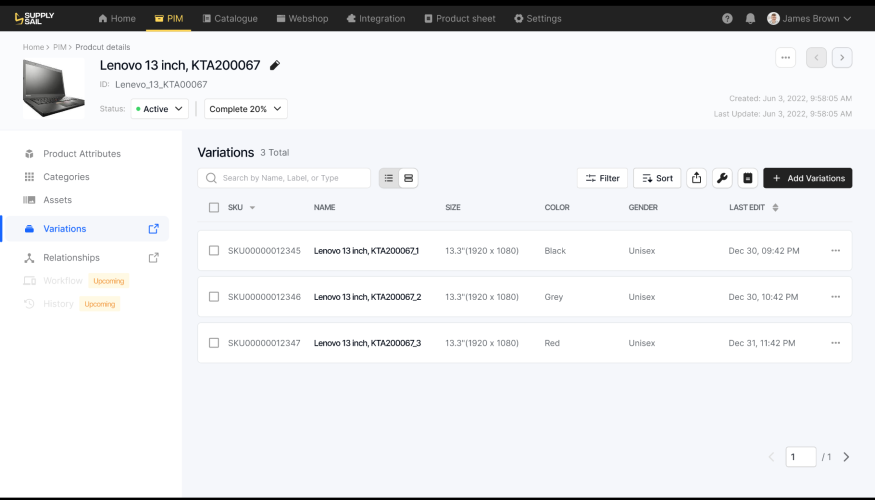Click the GENDER column header
This screenshot has width=875, height=500.
[643, 208]
